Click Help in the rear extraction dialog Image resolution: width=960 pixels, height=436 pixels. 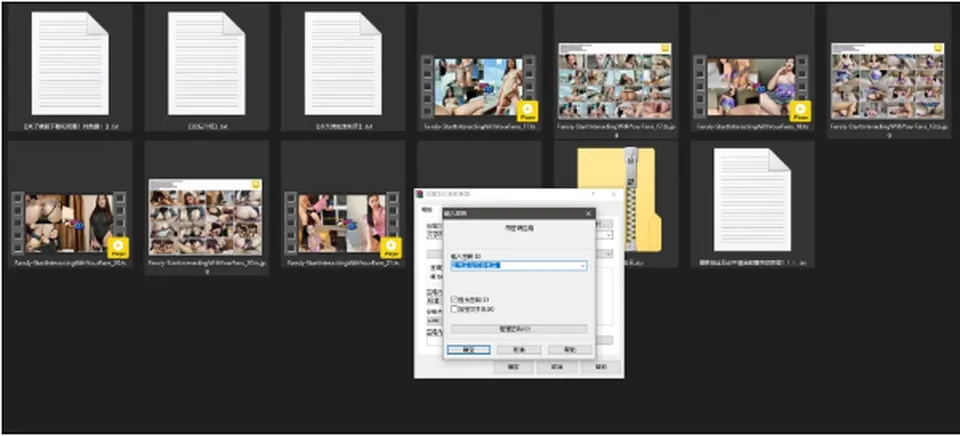pos(601,367)
